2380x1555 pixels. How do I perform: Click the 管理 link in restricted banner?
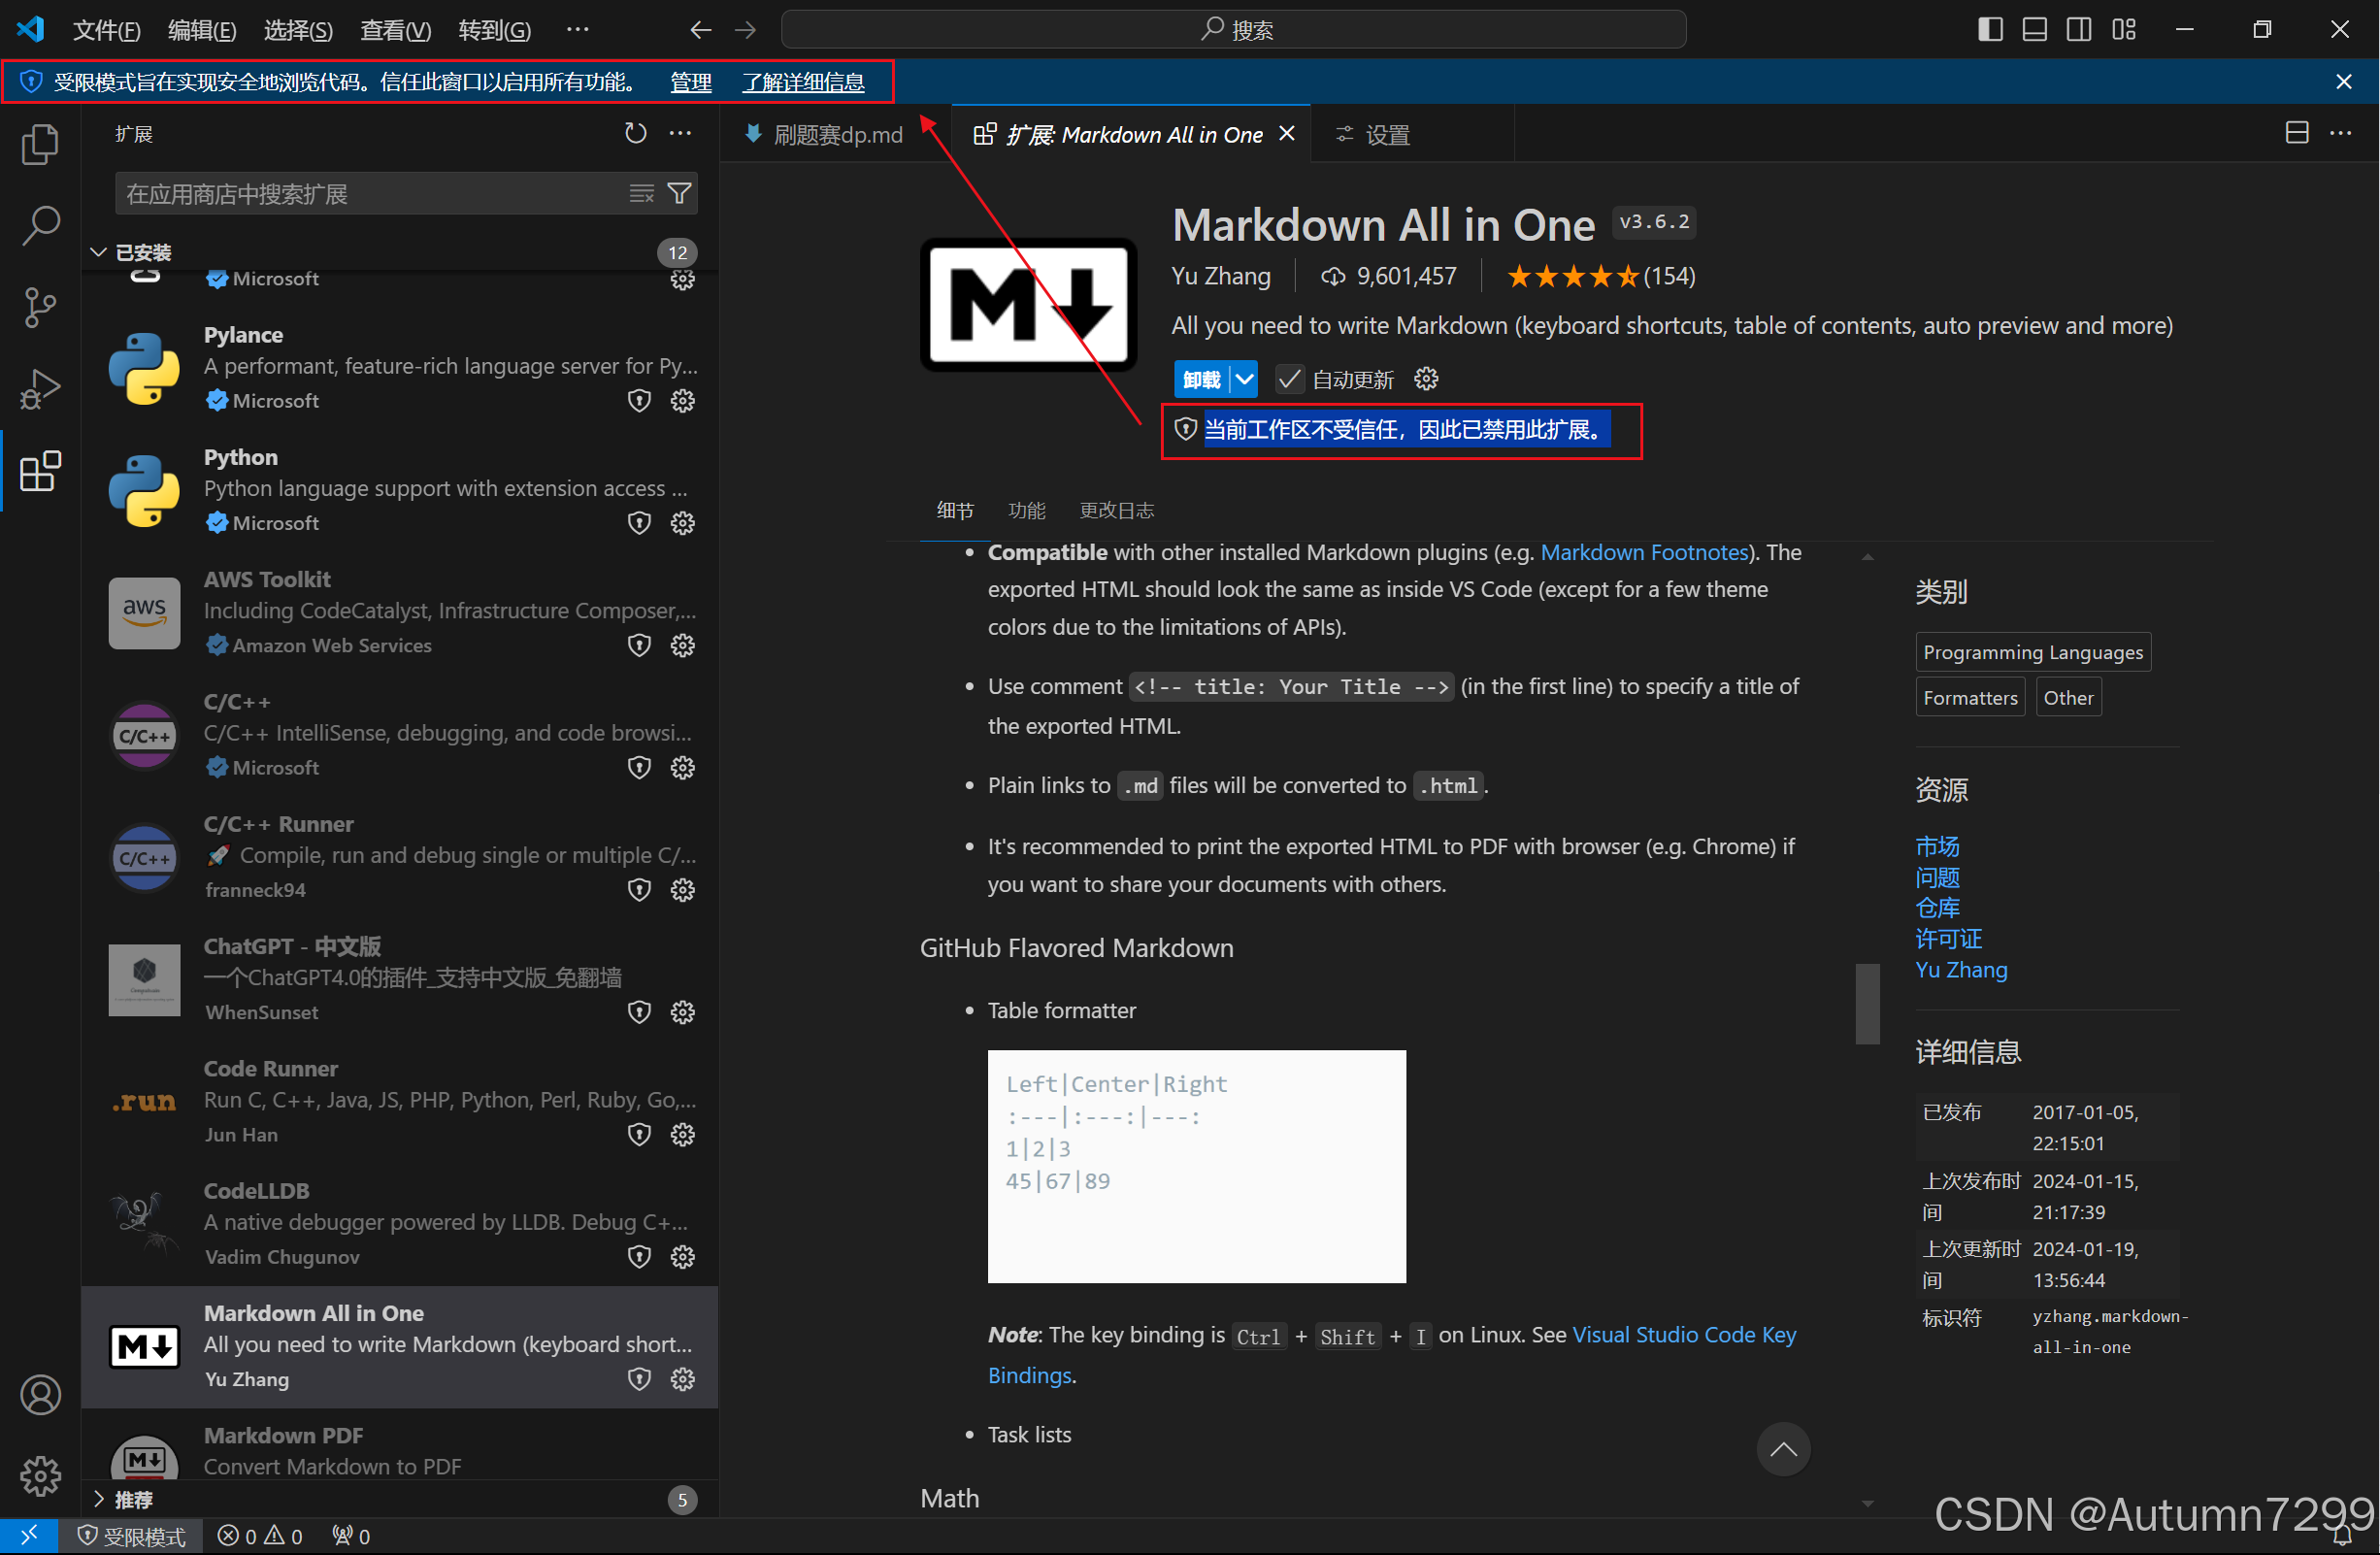690,82
